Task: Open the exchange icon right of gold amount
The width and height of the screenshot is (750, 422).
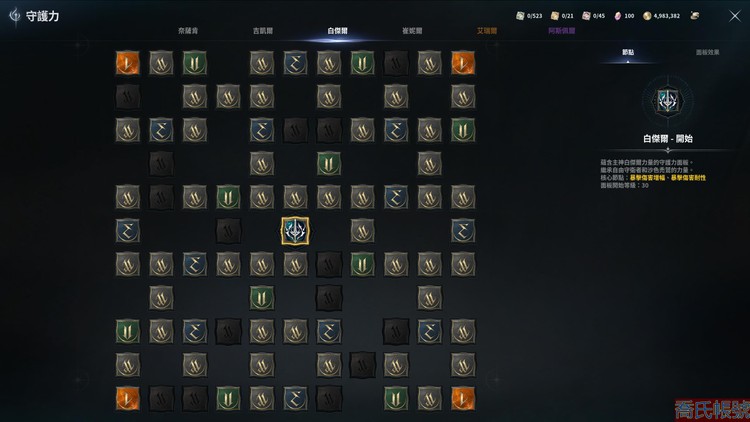Action: (695, 16)
